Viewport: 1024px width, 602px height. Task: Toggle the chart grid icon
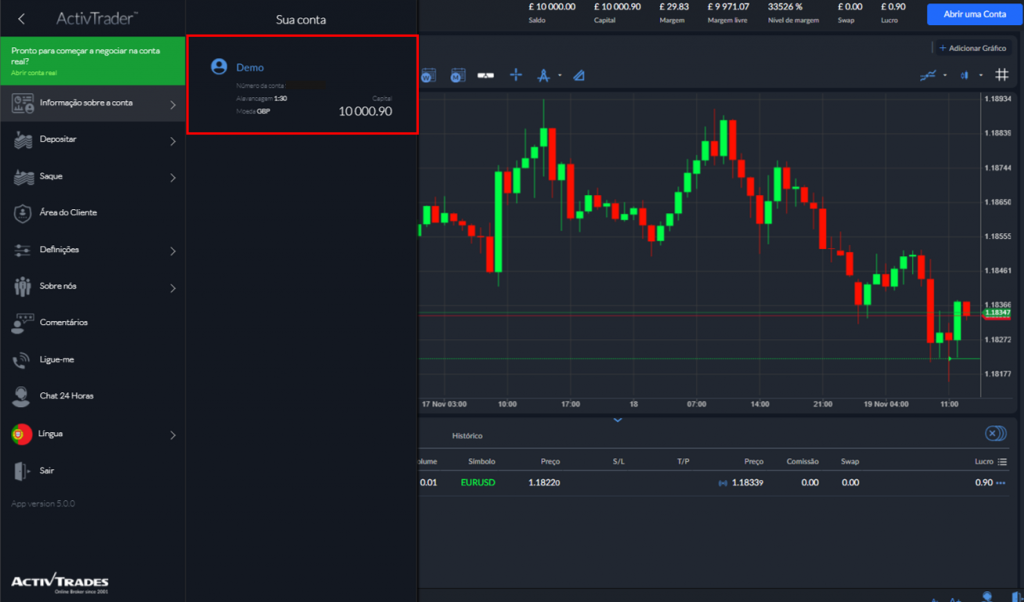coord(1002,75)
